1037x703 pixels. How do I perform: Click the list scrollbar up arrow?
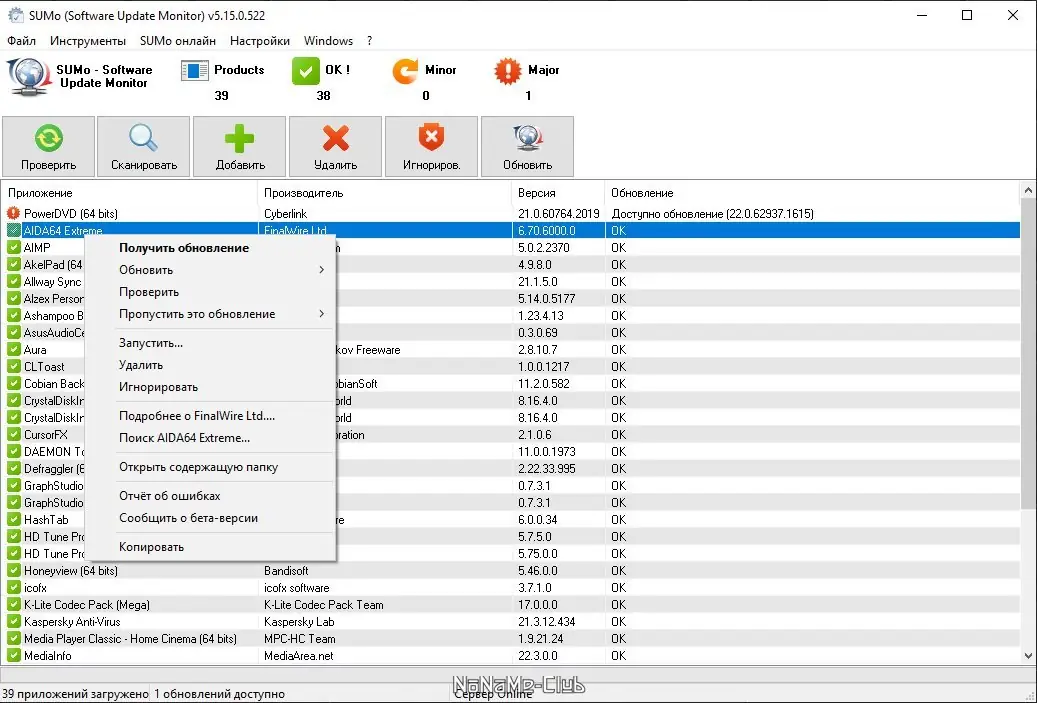point(1028,190)
